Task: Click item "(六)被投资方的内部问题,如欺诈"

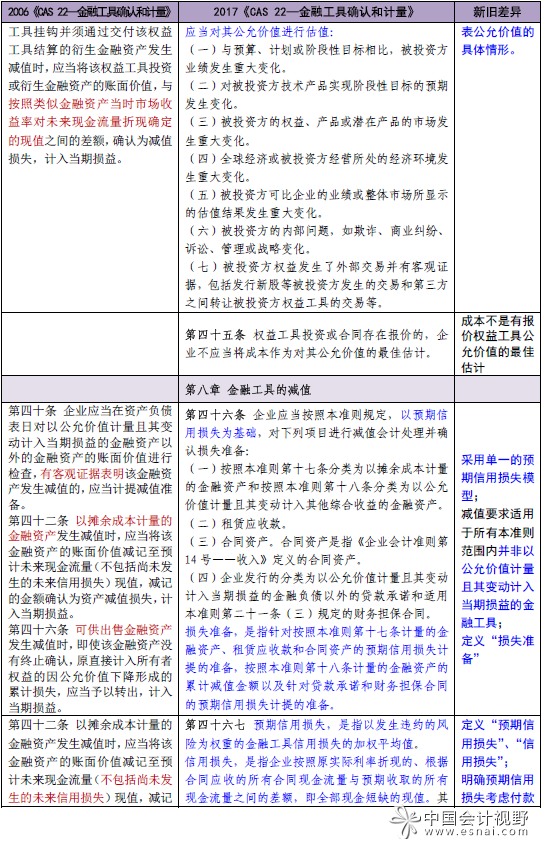Action: coord(316,240)
